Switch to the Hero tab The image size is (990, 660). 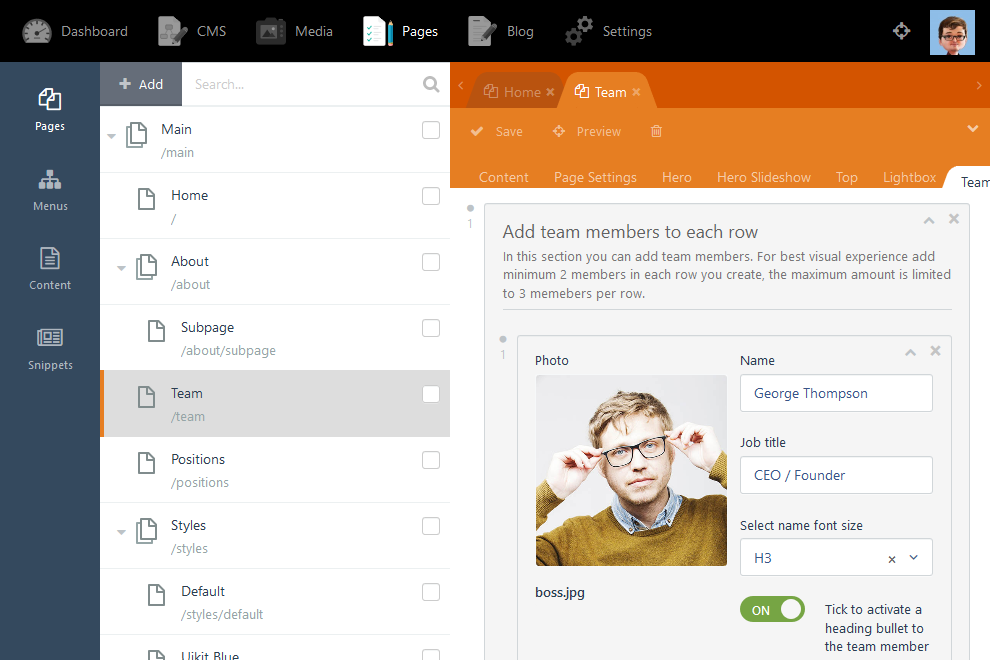pos(677,177)
